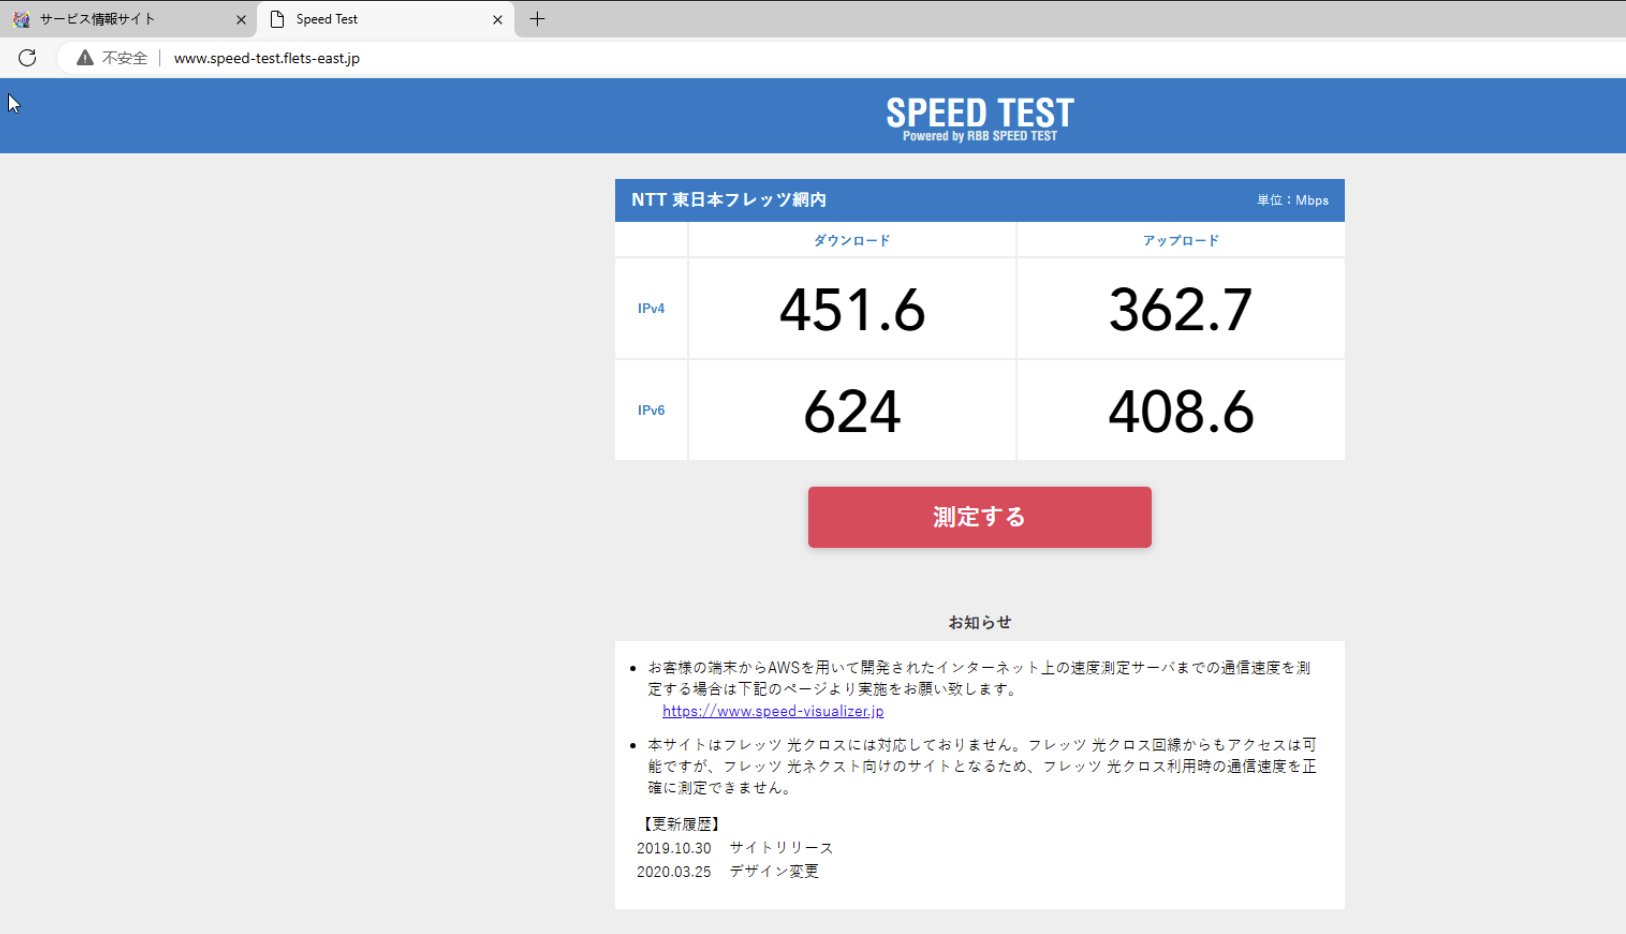
Task: Switch to the サービス情報サイト tab
Action: click(129, 19)
